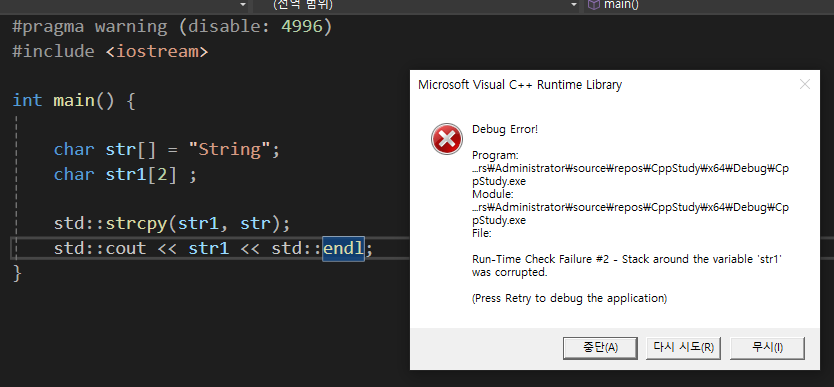Click the highlighted endl token

click(x=344, y=248)
